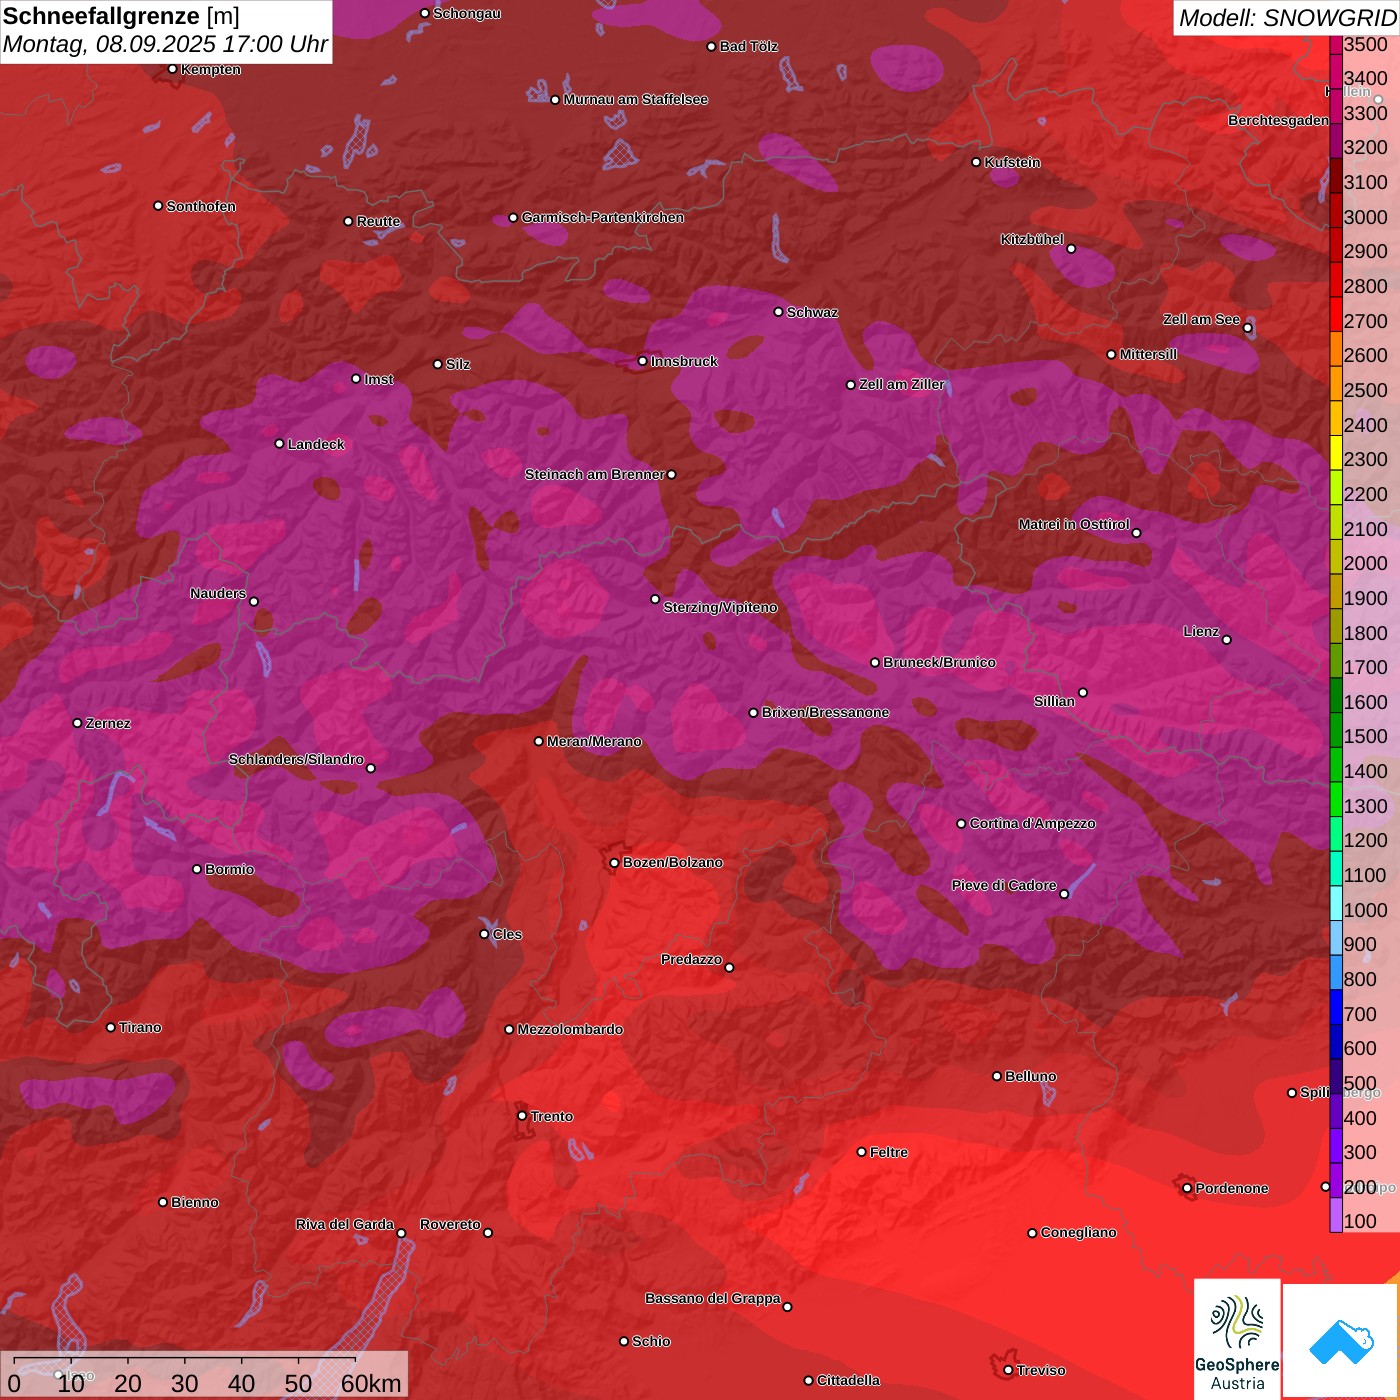Click the Predazzo location dot
This screenshot has height=1400, width=1400.
729,967
